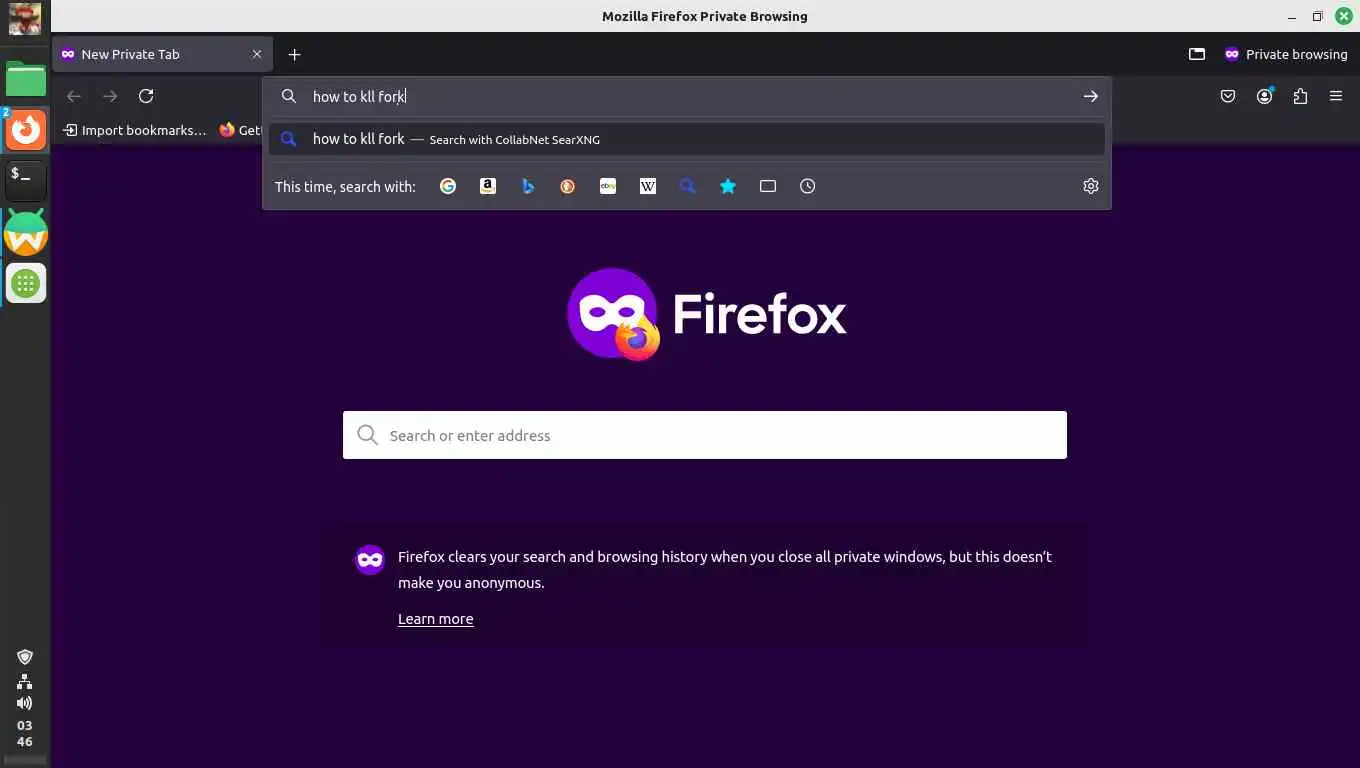
Task: Open a new tab with plus button
Action: 294,54
